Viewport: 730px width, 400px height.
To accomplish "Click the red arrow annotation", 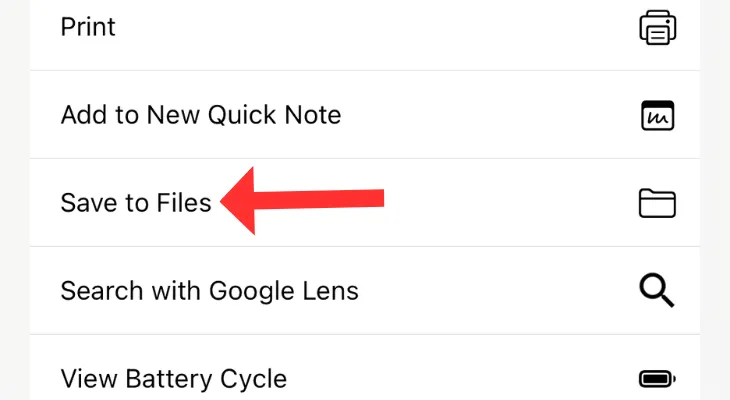I will click(x=302, y=201).
